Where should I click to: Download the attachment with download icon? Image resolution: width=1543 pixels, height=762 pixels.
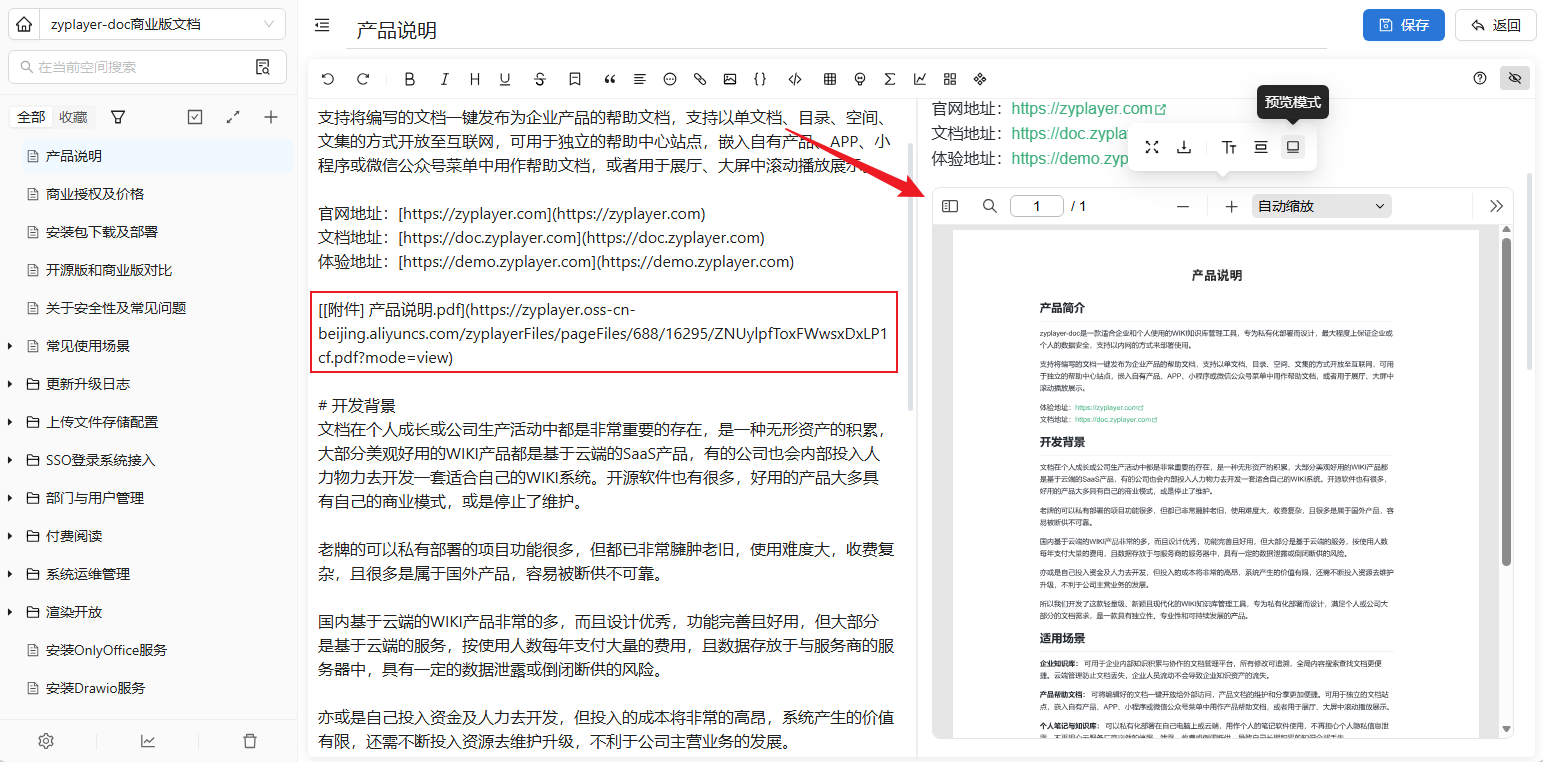point(1184,147)
